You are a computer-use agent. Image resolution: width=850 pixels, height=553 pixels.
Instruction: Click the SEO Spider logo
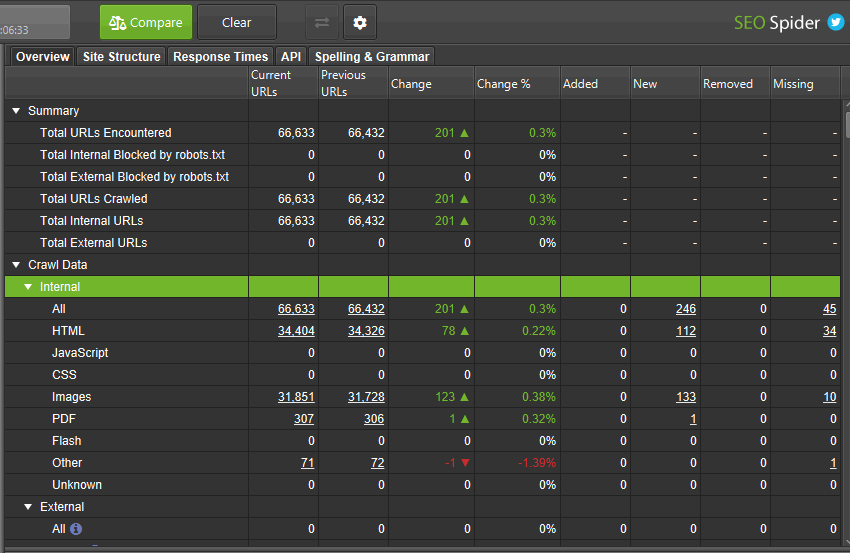(x=776, y=22)
